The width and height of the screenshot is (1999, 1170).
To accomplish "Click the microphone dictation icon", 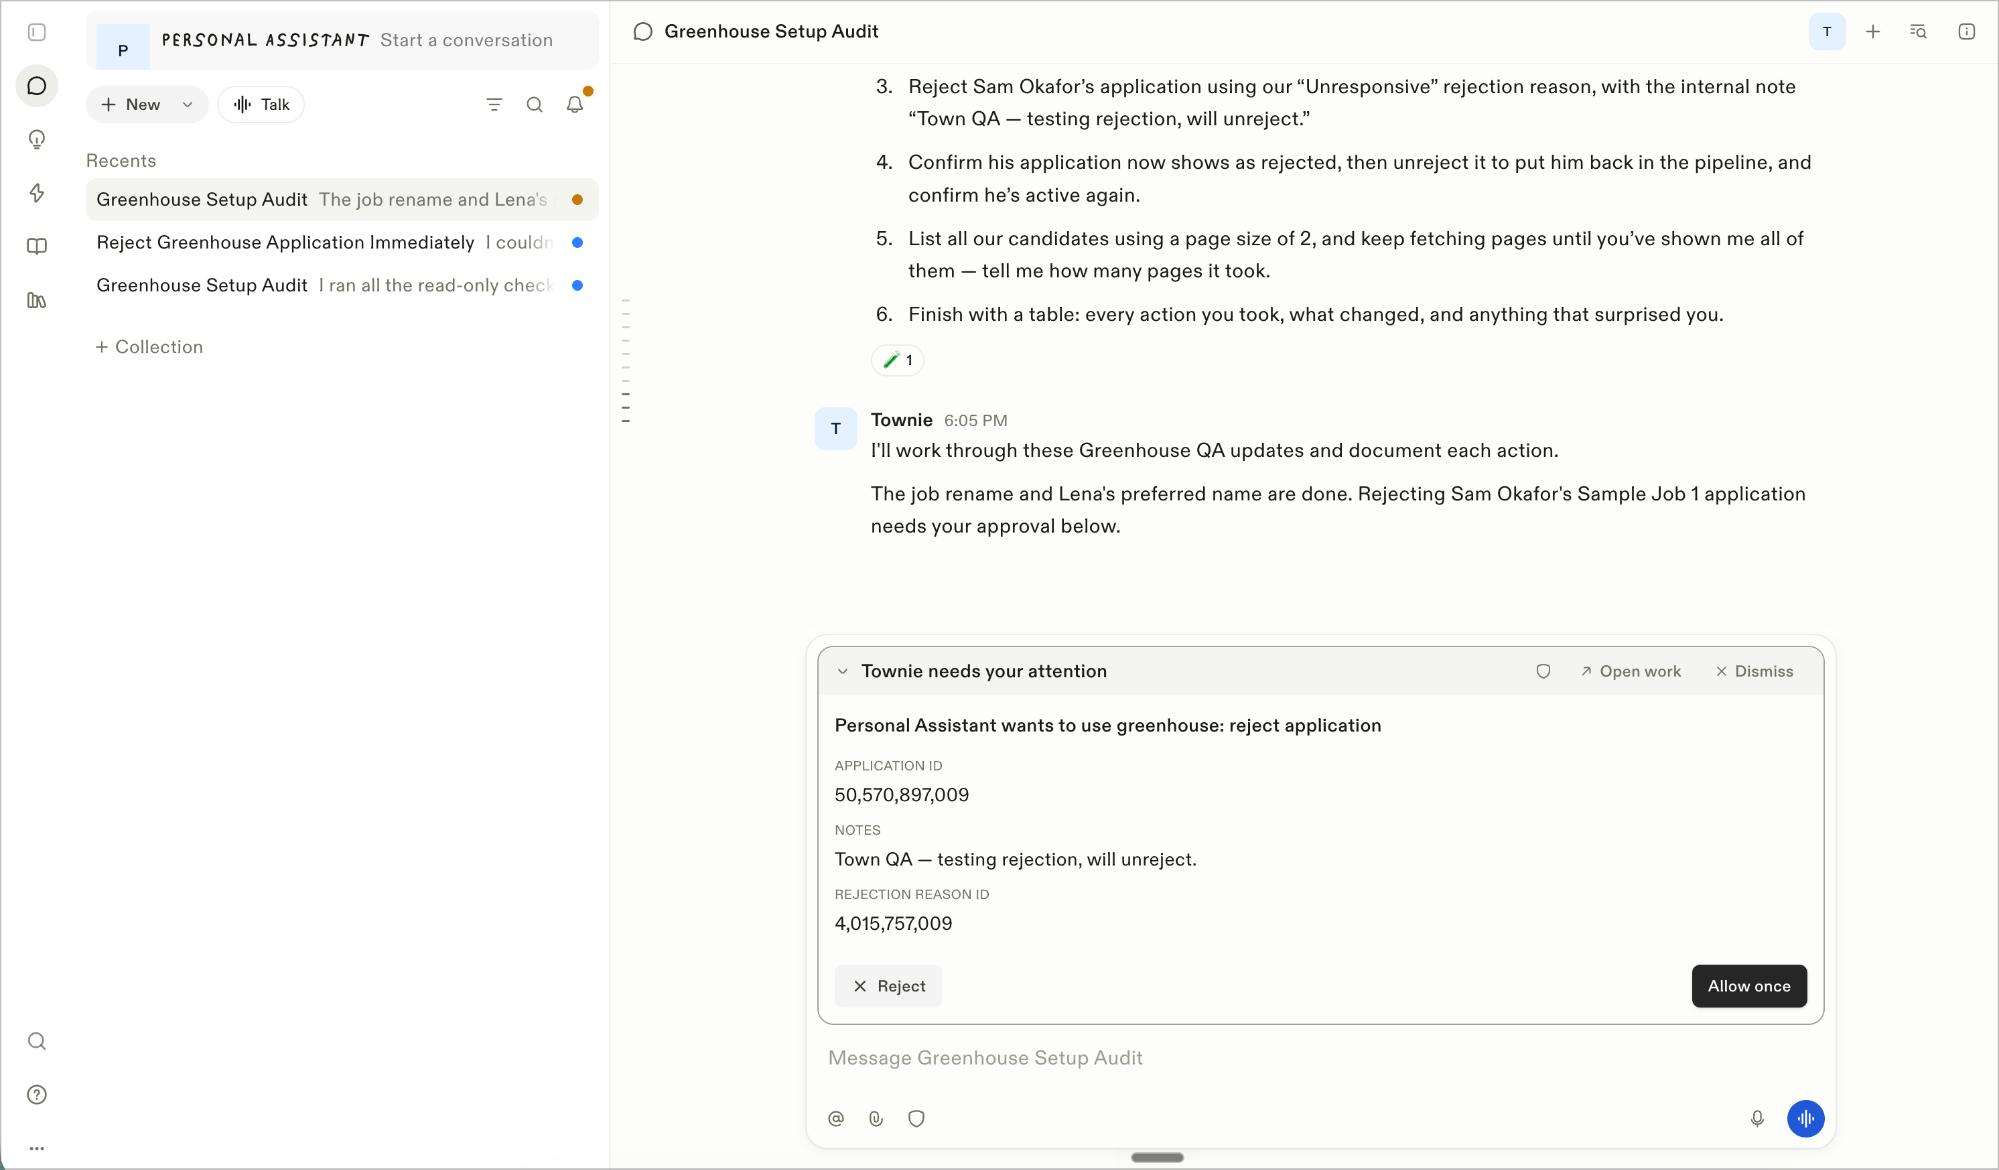I will tap(1757, 1119).
